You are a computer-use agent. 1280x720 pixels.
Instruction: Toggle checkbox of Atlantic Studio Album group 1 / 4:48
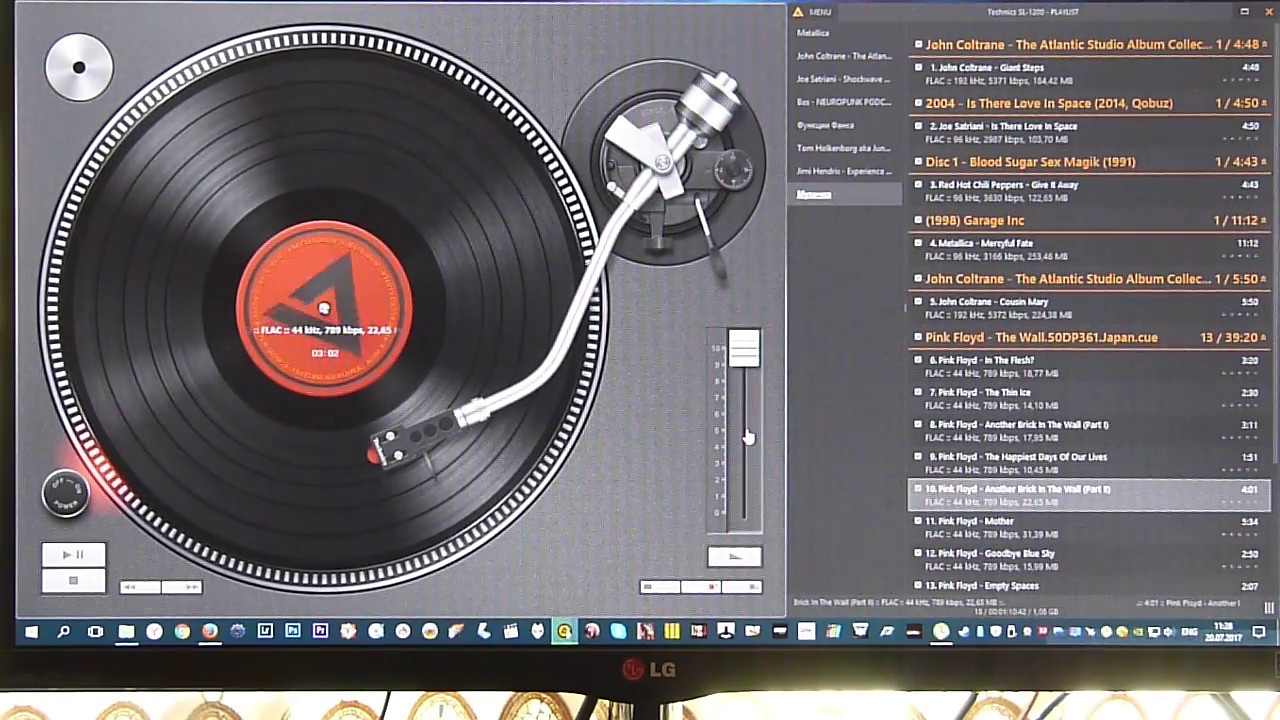point(918,45)
